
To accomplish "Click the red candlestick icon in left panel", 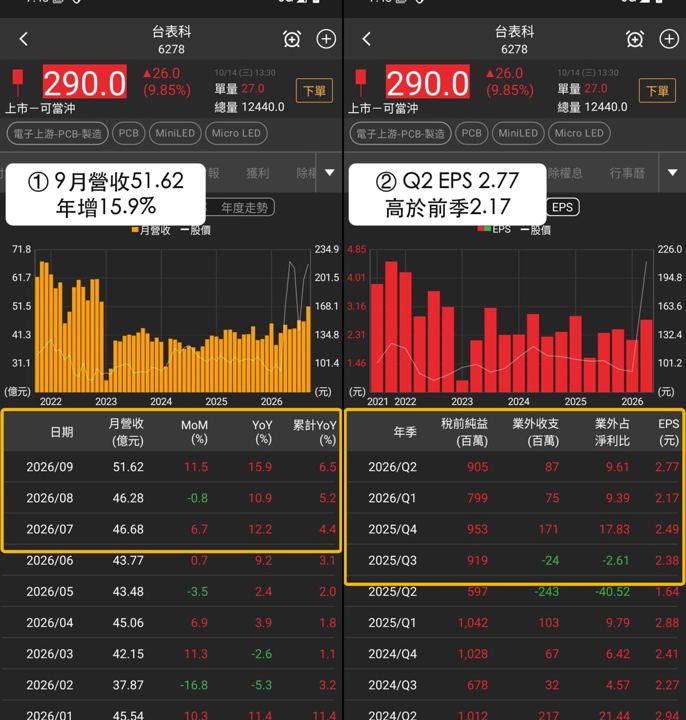I will (x=17, y=82).
